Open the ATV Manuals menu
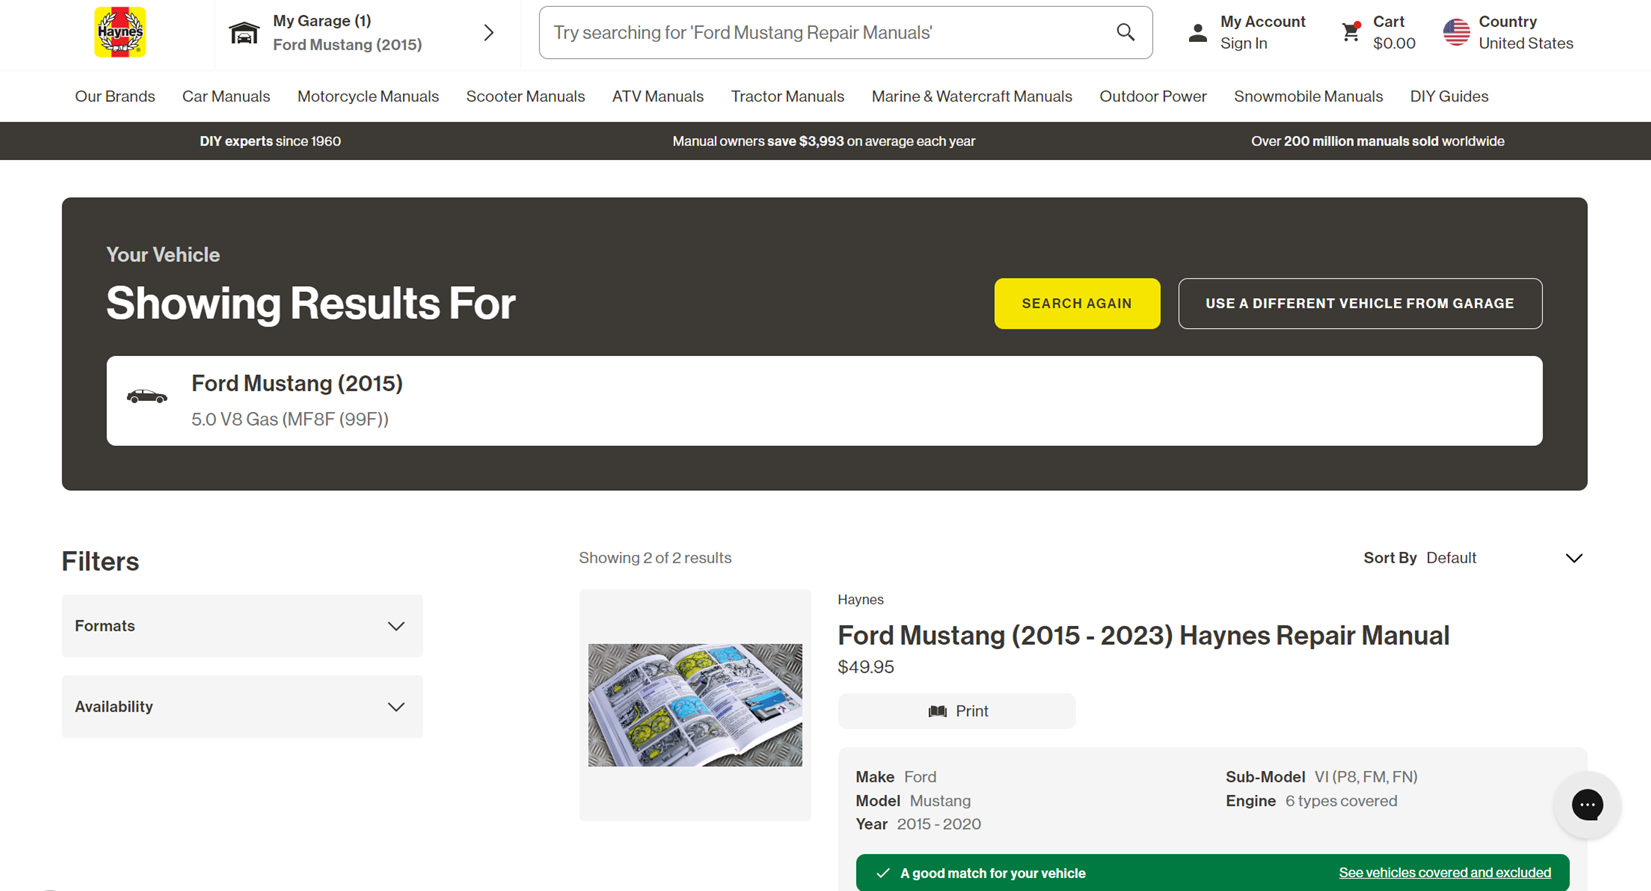The image size is (1651, 891). [x=658, y=97]
